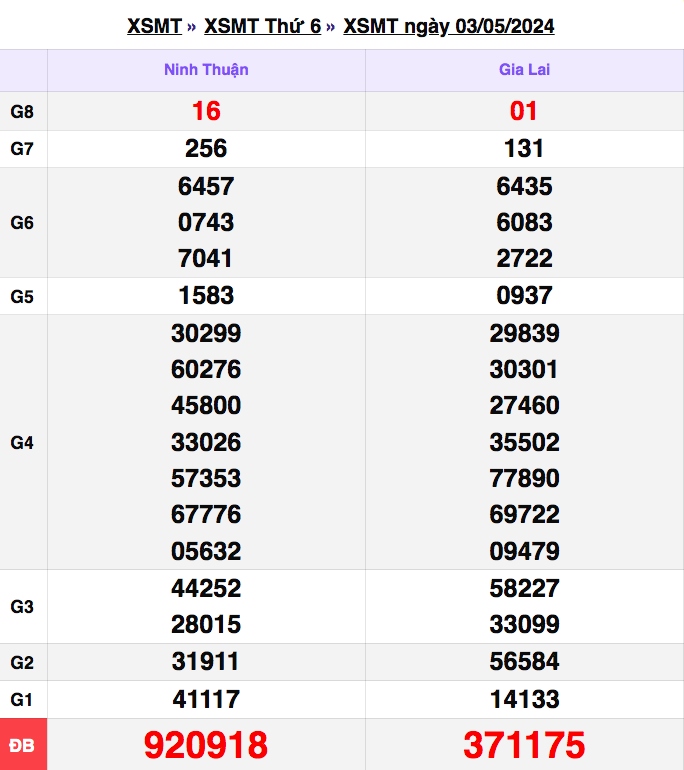Select G1 value 41117

tap(206, 699)
